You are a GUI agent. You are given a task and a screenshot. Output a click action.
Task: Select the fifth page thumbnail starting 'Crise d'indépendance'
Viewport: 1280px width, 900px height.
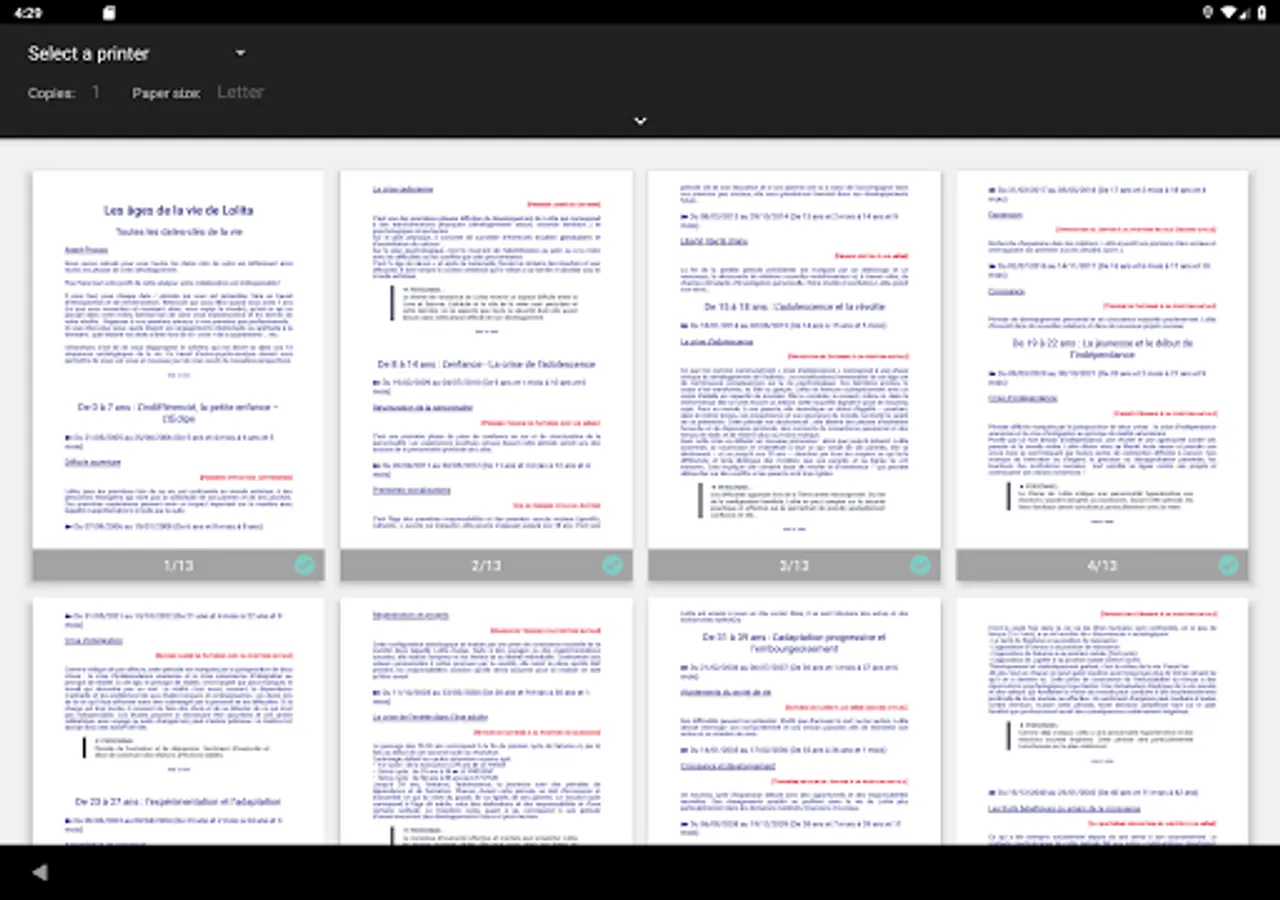pos(178,721)
